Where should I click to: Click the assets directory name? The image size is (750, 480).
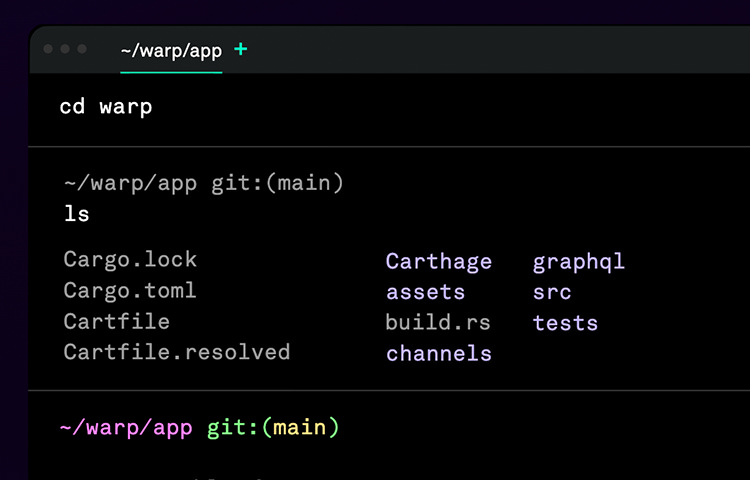(425, 292)
